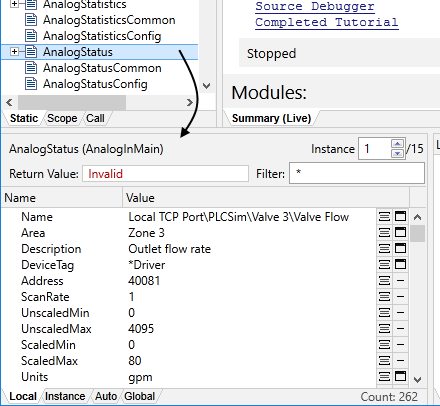
Task: Expand the AnalogStatus tree node
Action: pos(14,52)
